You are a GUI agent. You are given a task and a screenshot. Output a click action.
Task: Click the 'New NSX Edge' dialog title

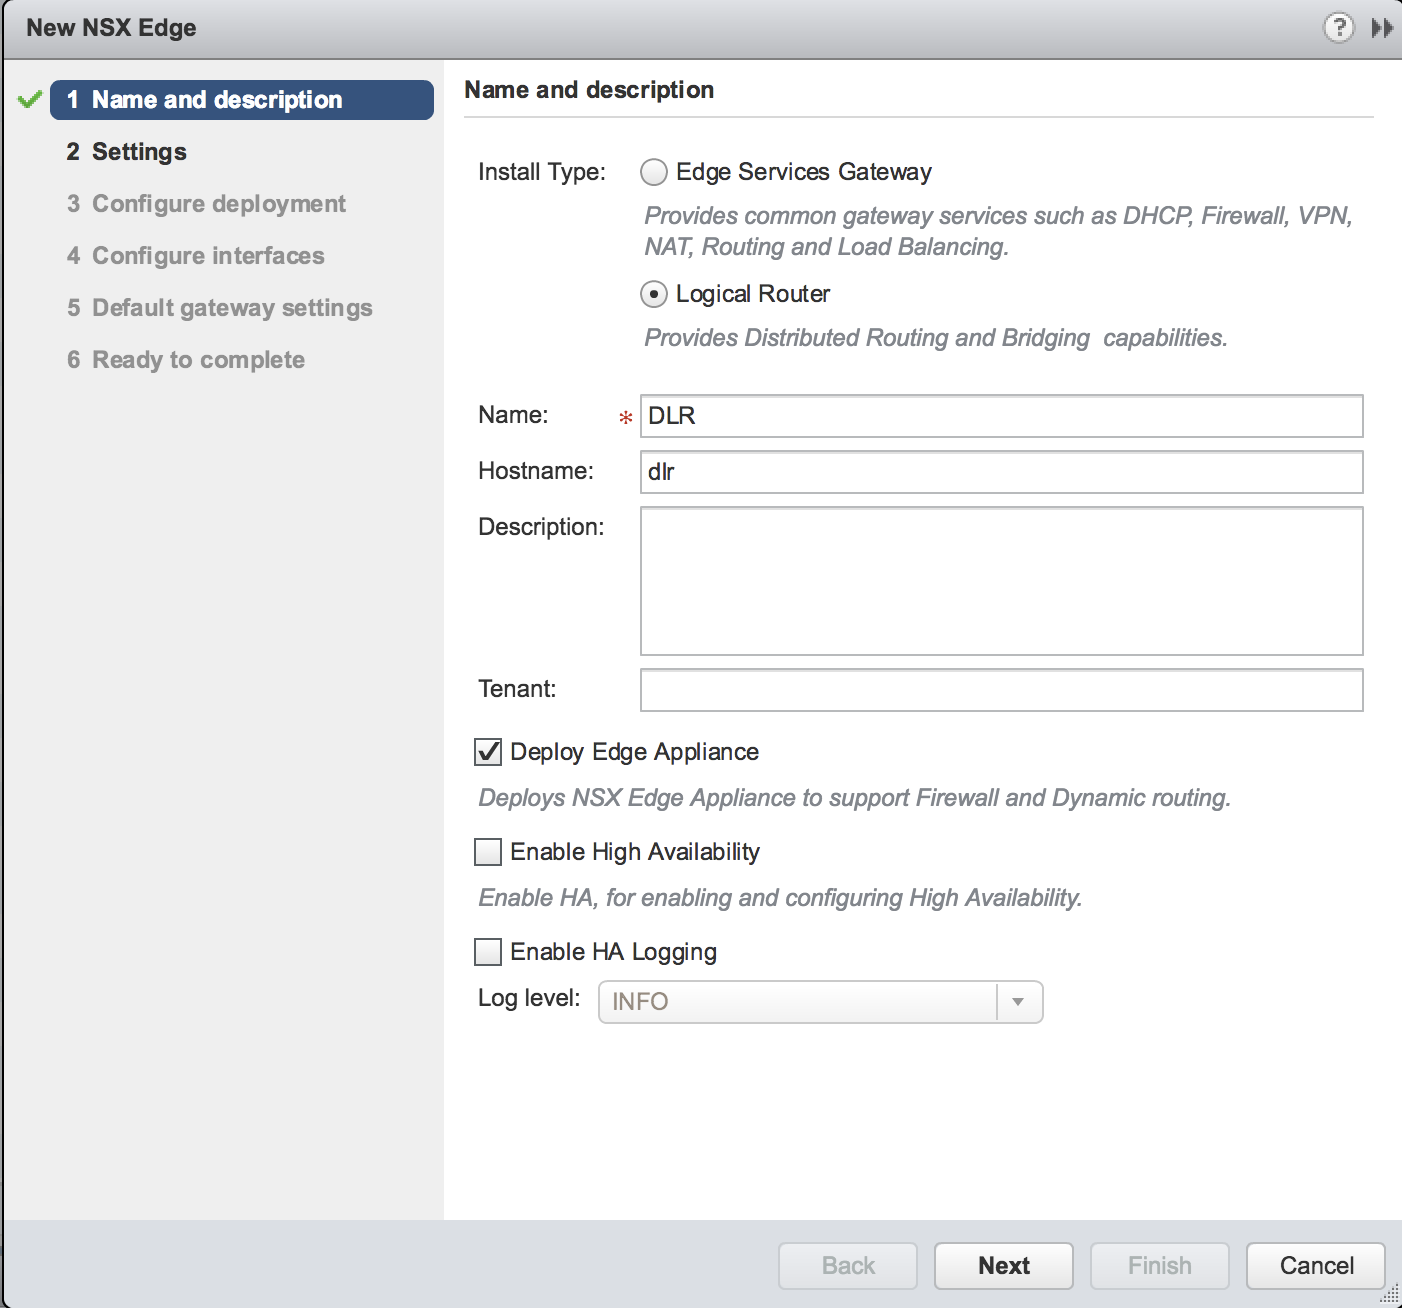coord(111,28)
